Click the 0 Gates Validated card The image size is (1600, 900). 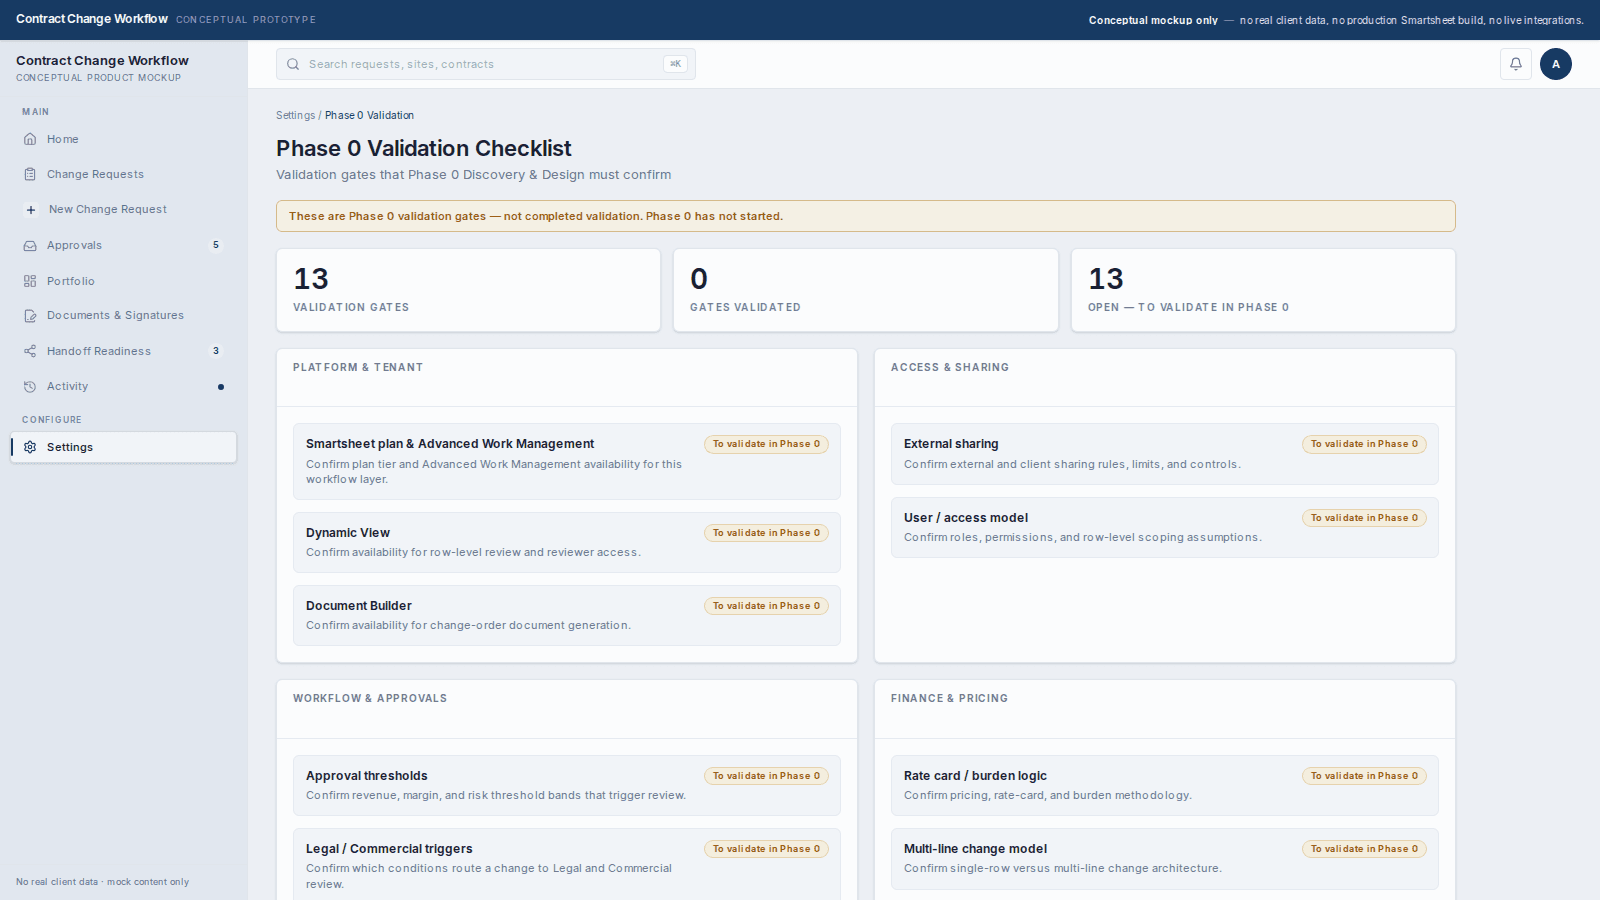tap(866, 290)
